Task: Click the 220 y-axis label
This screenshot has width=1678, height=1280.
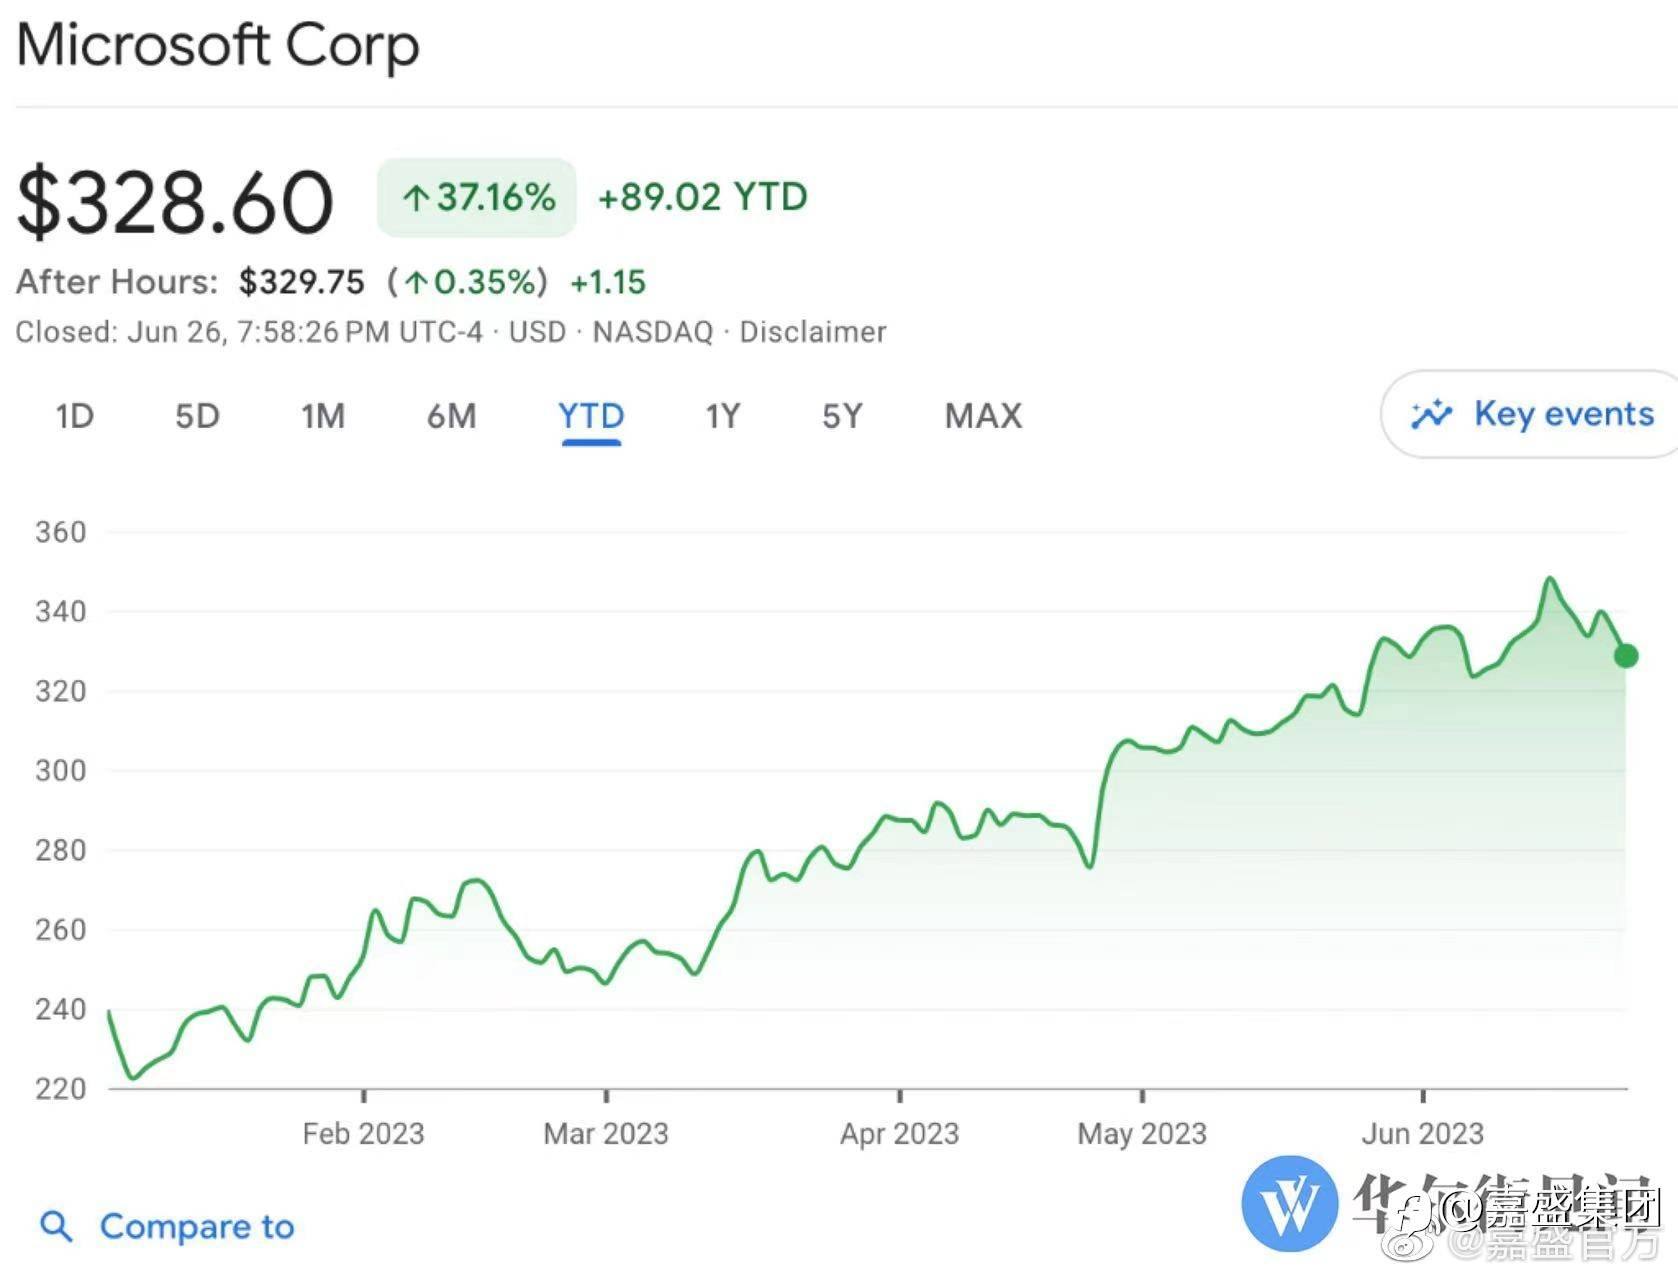Action: click(61, 1088)
